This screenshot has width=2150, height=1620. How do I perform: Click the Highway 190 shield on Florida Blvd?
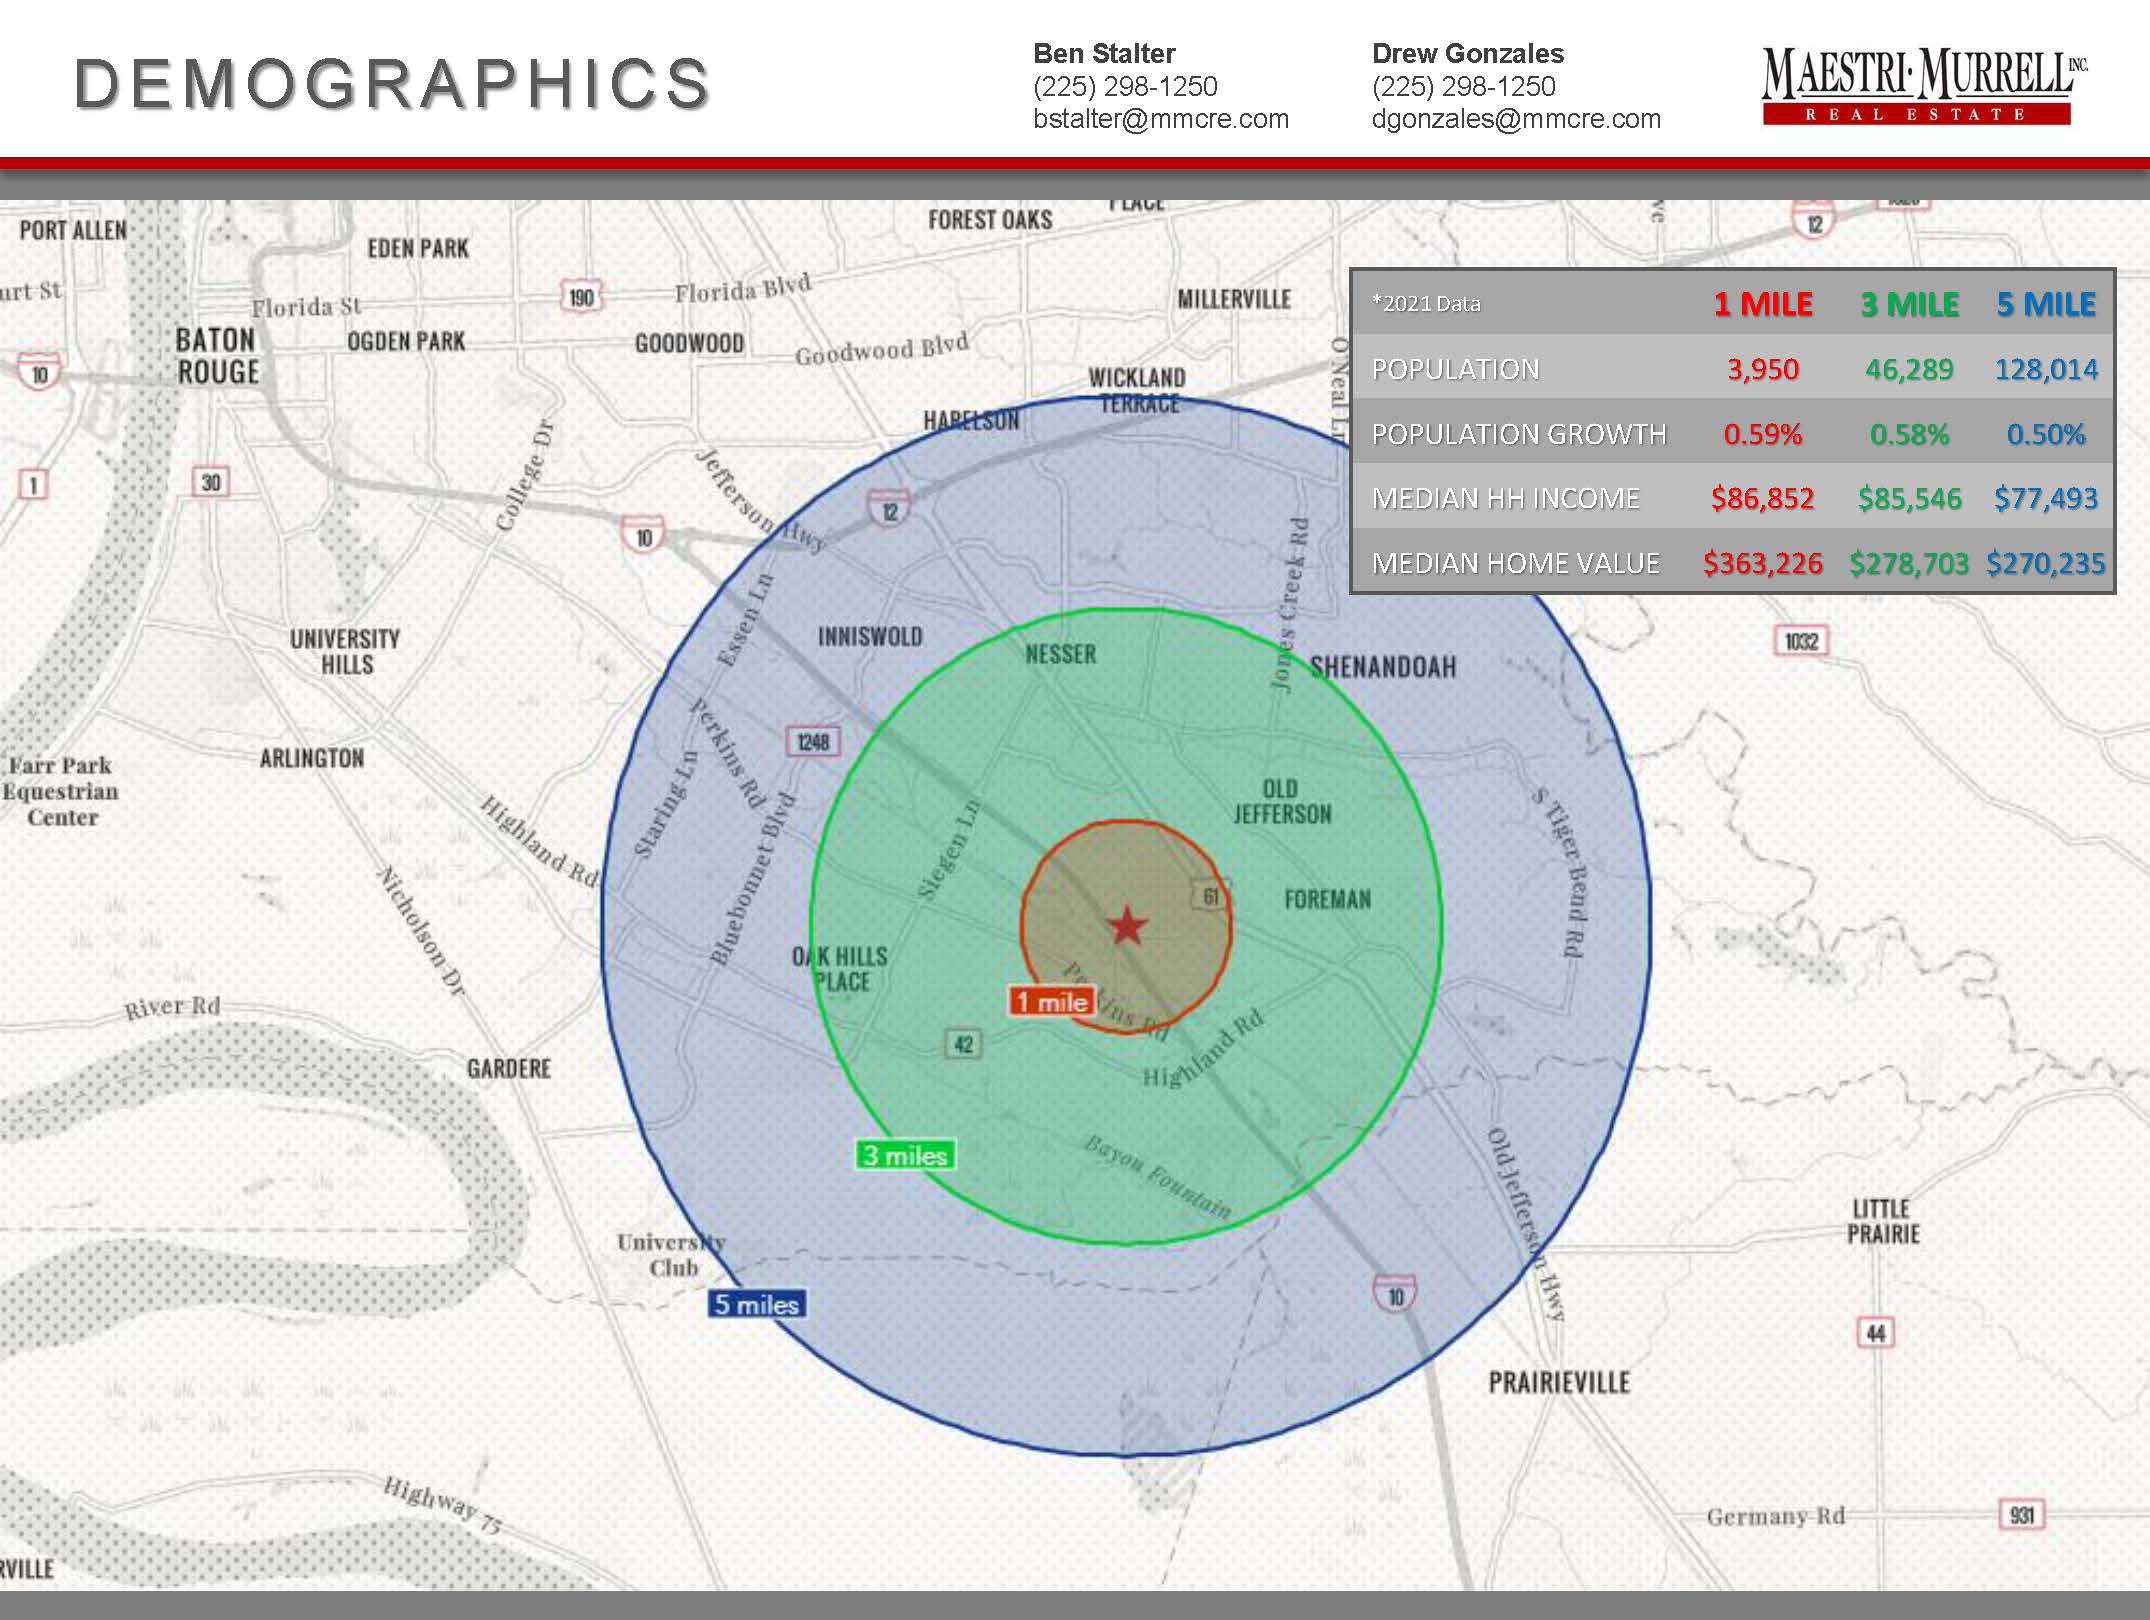(x=582, y=297)
